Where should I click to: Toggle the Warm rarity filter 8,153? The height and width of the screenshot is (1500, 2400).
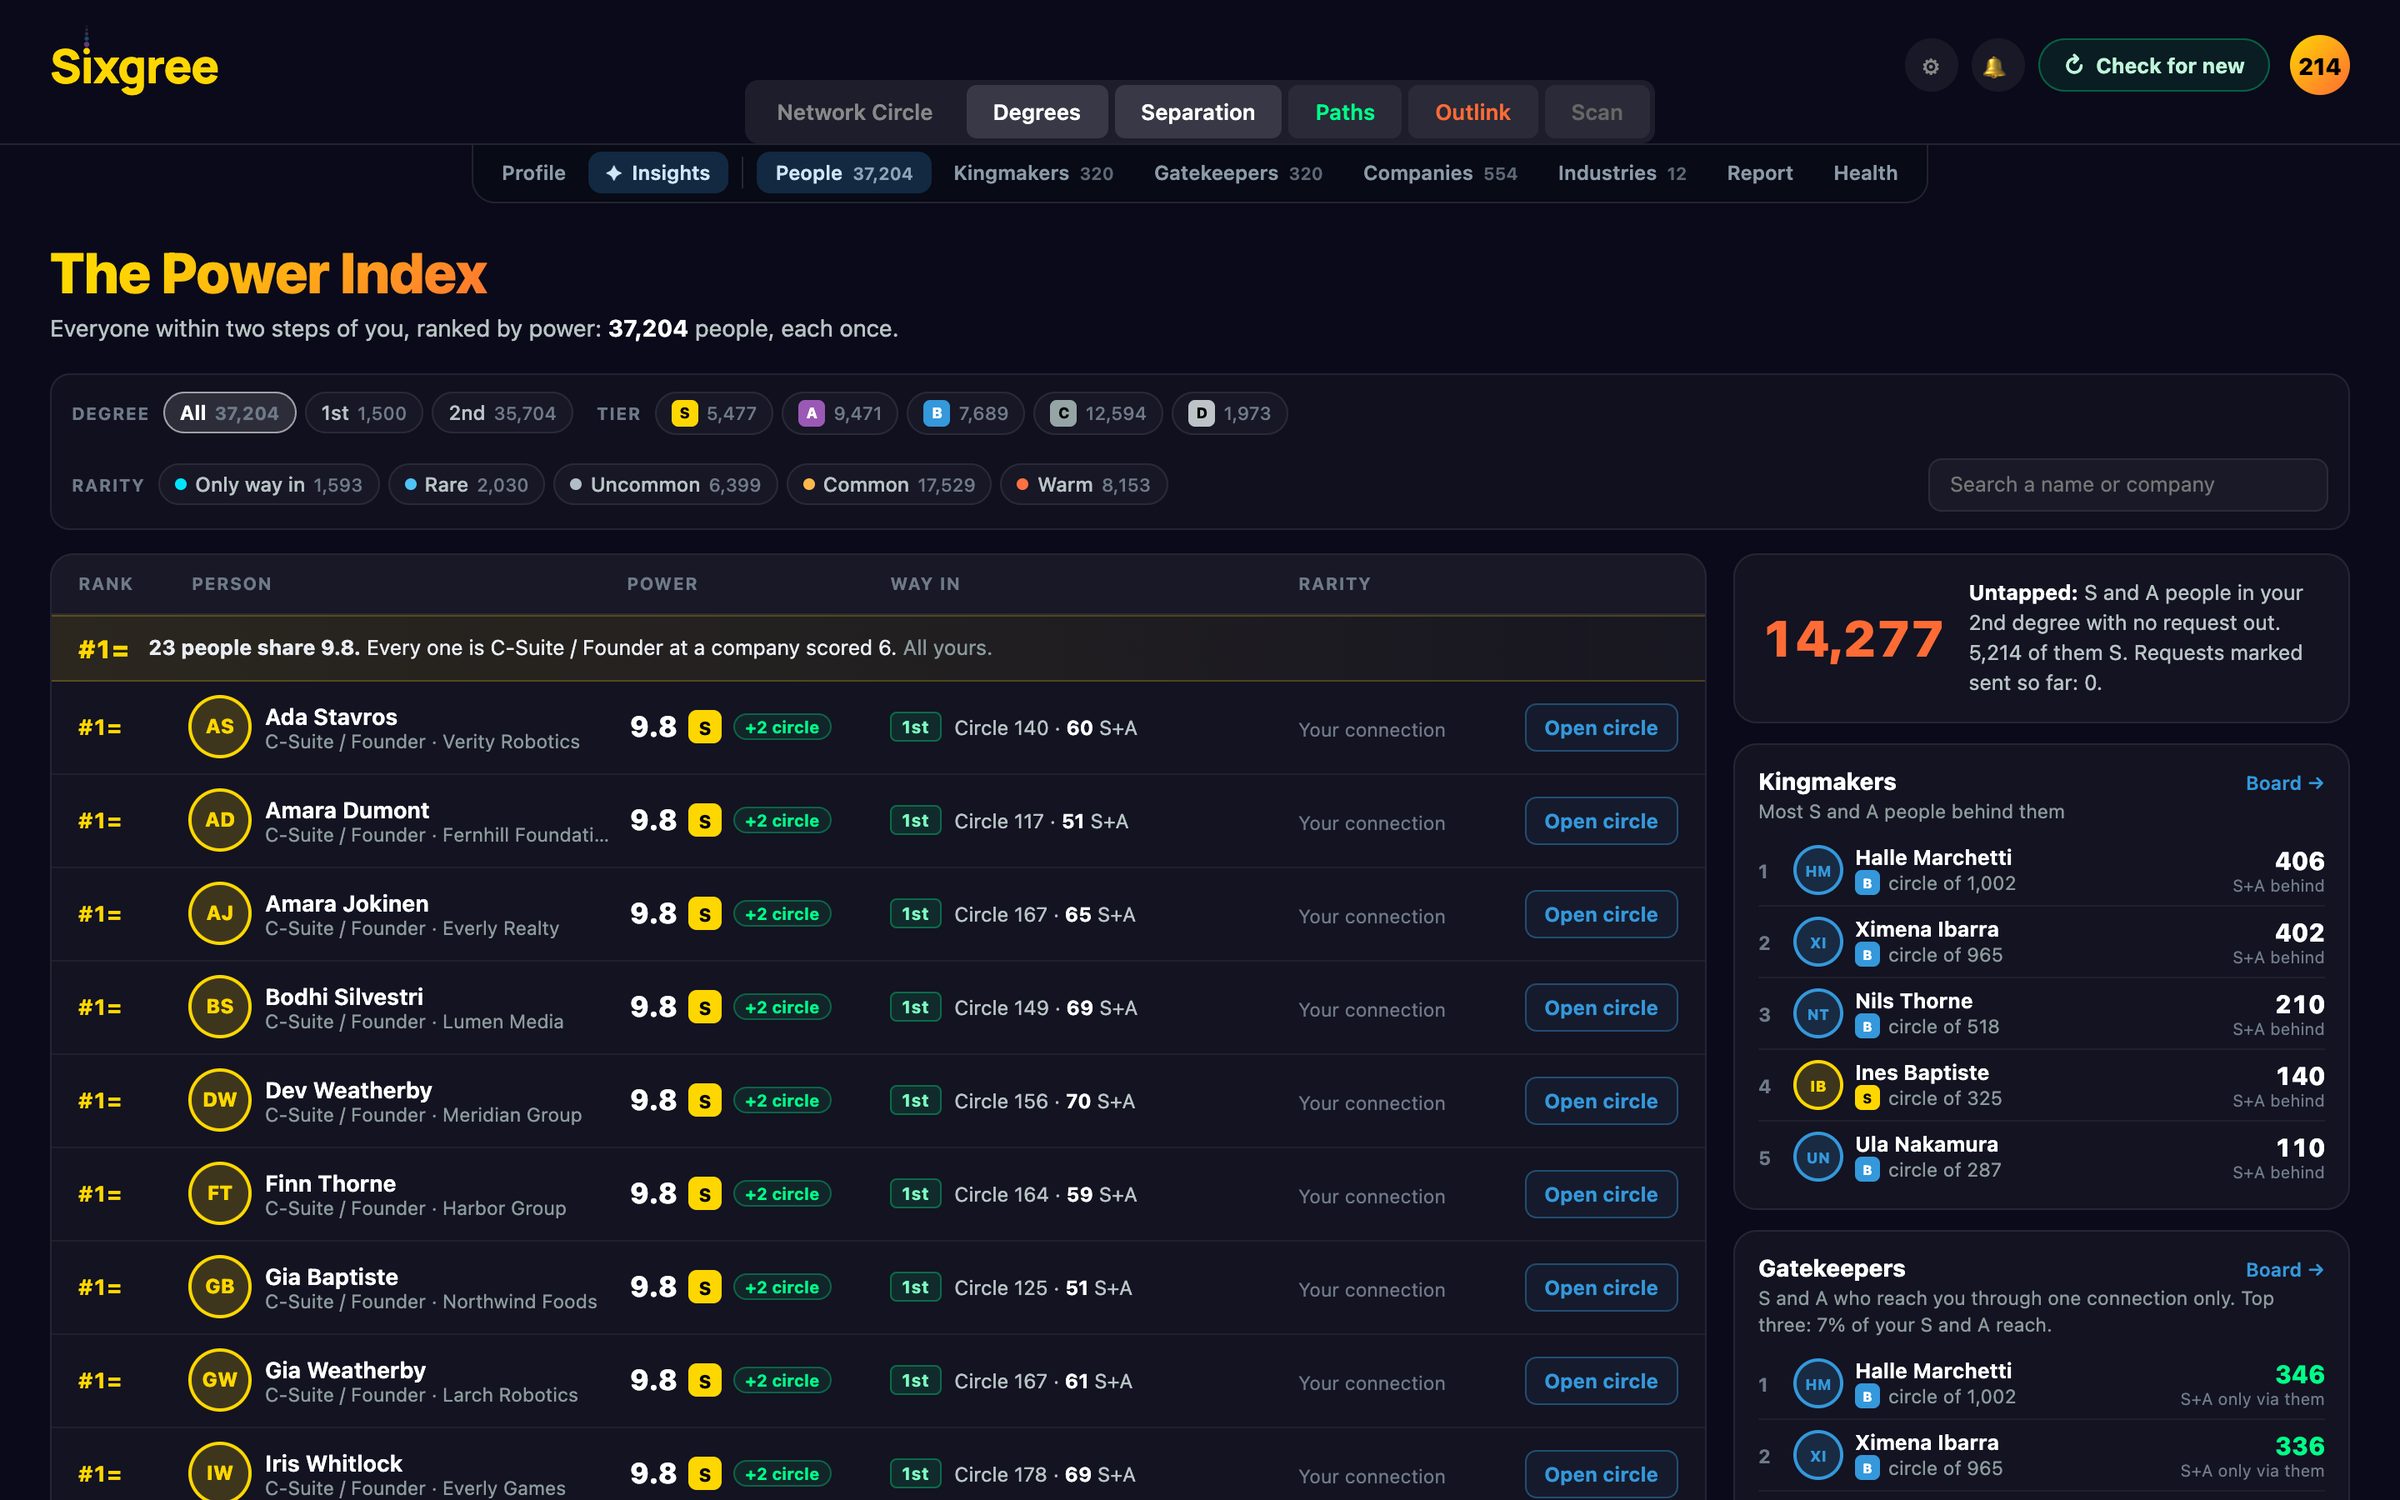coord(1083,485)
